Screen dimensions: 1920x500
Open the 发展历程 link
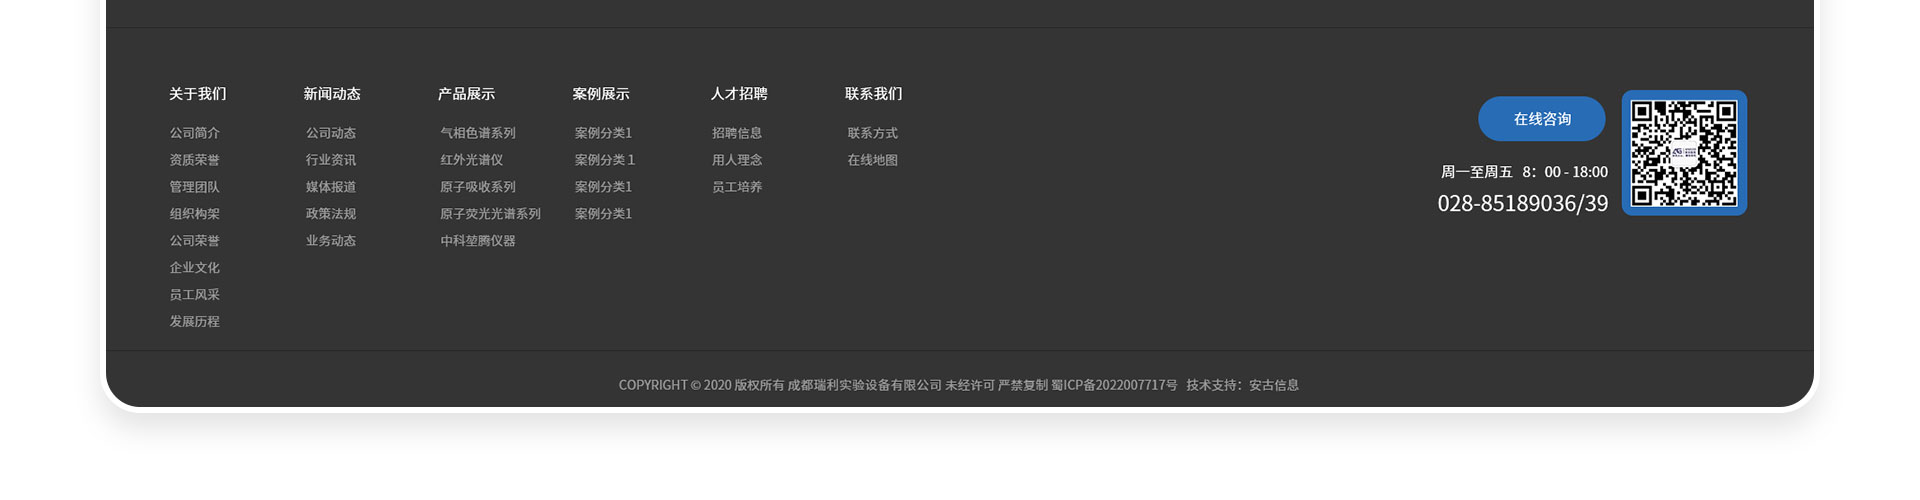coord(194,322)
